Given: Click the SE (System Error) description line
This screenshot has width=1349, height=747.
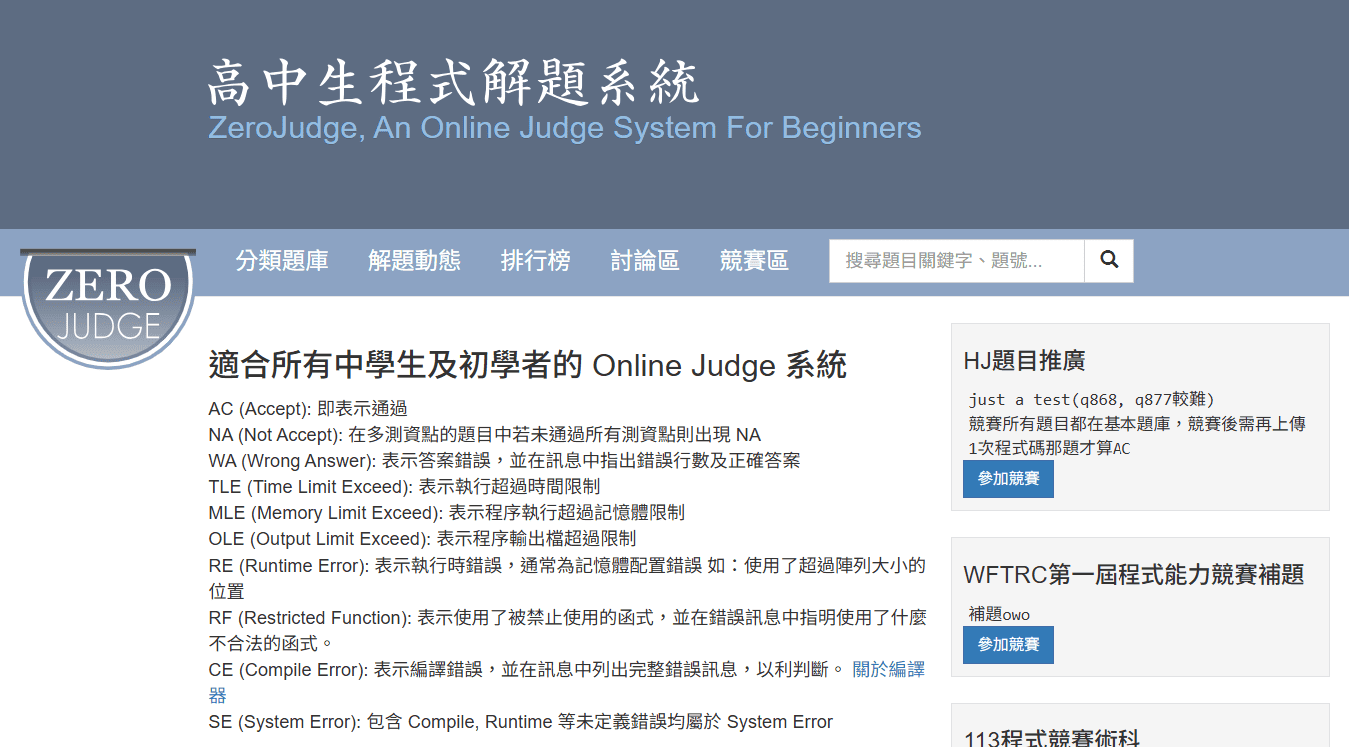Looking at the screenshot, I should [x=520, y=722].
